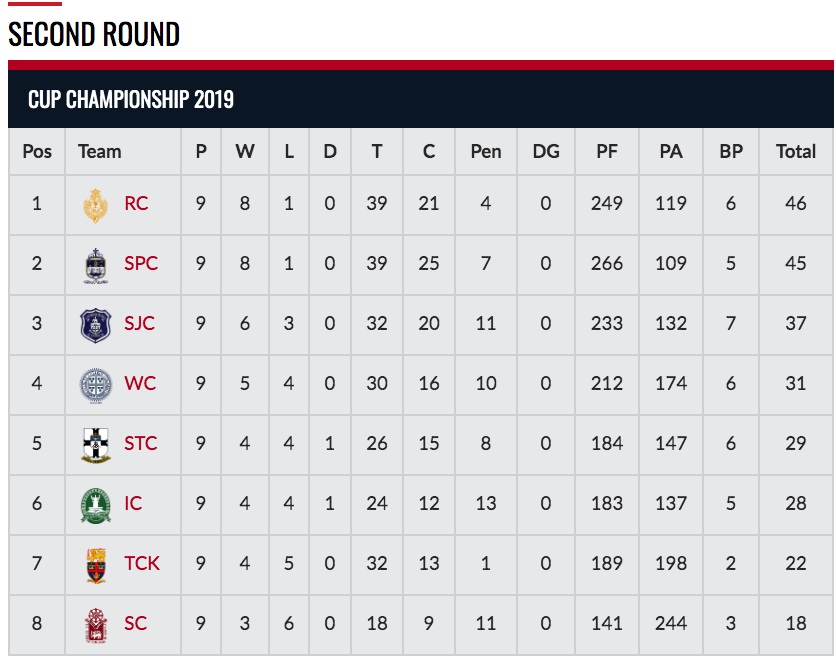Click the IC green crest icon

[x=95, y=504]
